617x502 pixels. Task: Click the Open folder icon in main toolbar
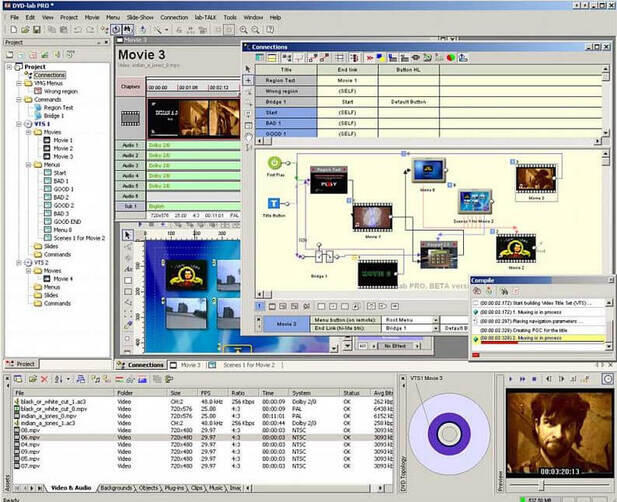25,30
